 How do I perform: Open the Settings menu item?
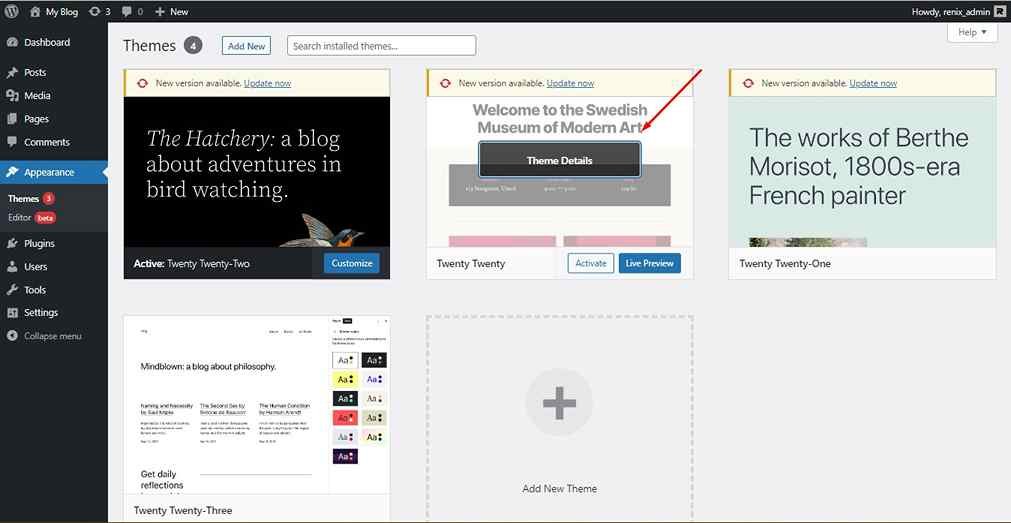coord(54,313)
